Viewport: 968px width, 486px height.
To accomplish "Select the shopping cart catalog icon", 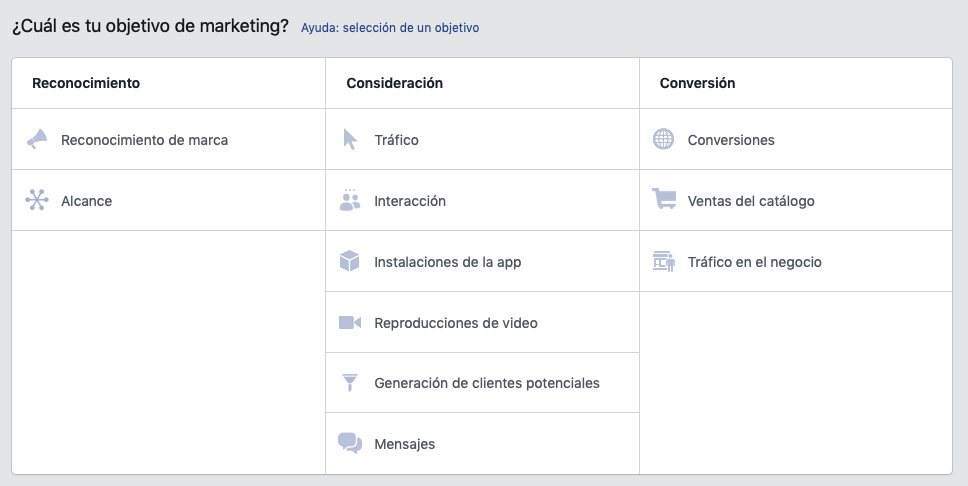I will click(664, 199).
